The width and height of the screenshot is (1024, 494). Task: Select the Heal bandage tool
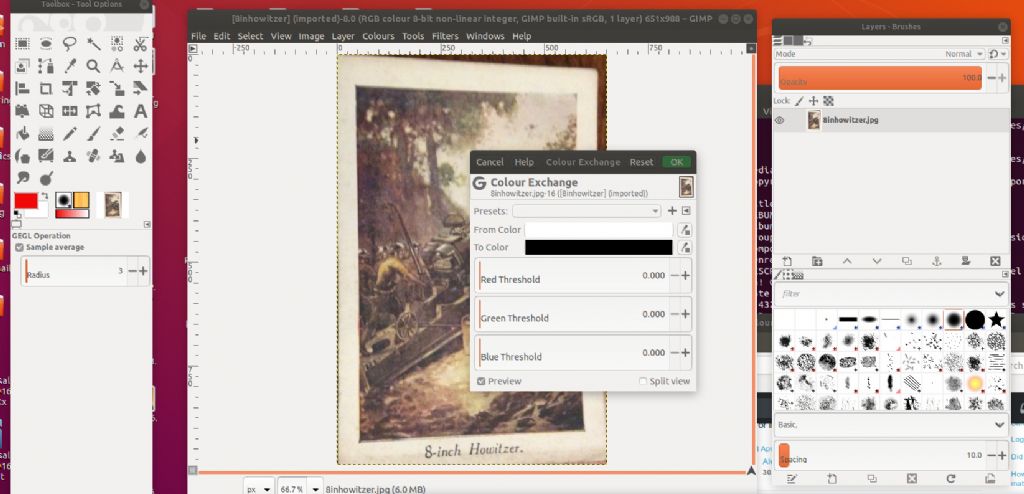(93, 157)
